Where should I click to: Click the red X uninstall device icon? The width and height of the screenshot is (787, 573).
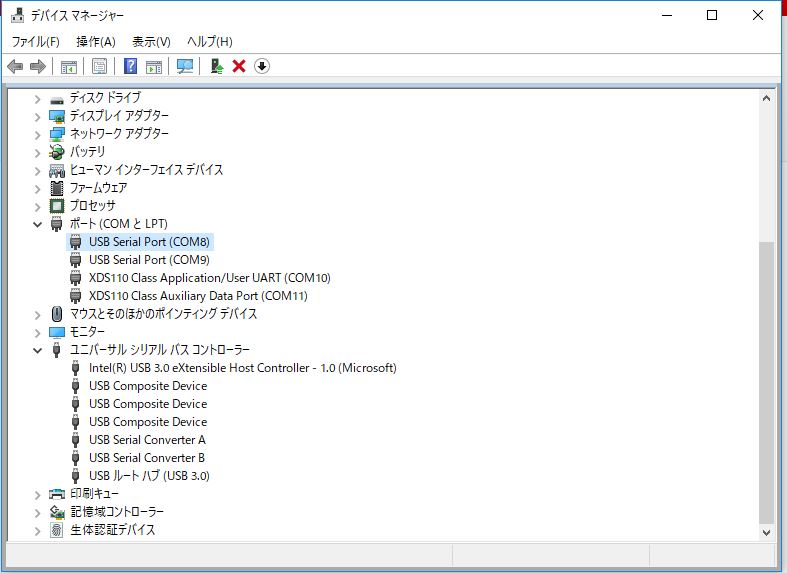[239, 66]
